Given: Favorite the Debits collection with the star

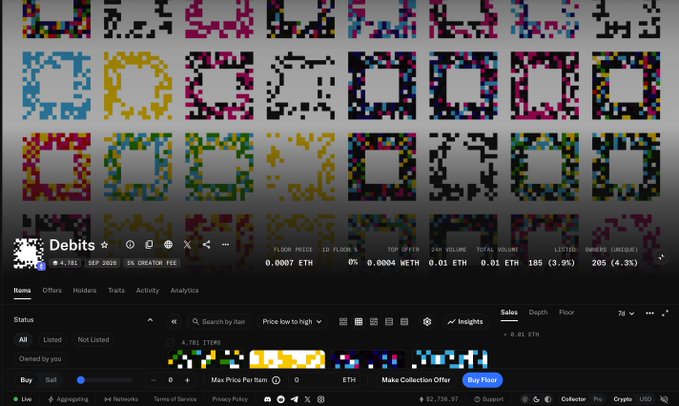Looking at the screenshot, I should click(104, 245).
